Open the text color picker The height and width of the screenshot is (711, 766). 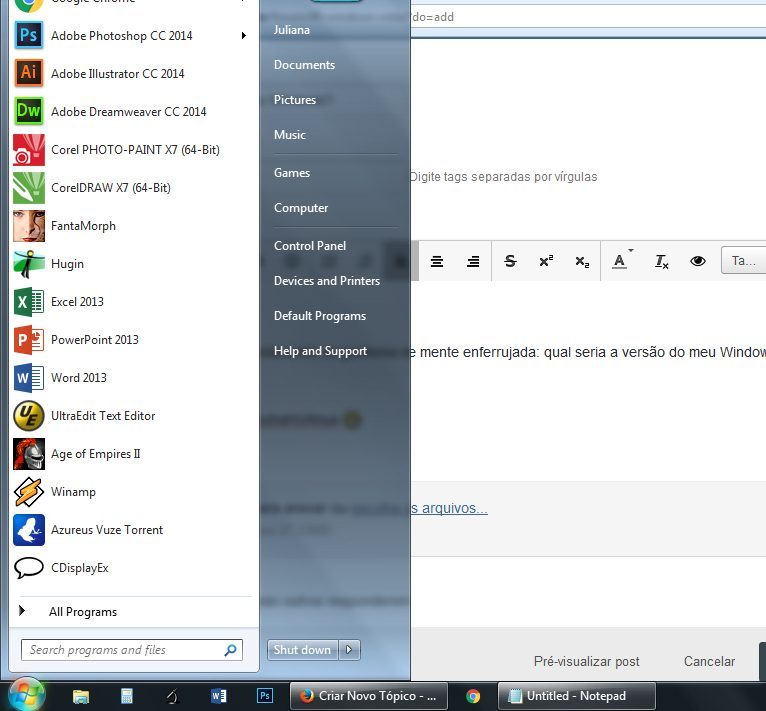pos(621,260)
